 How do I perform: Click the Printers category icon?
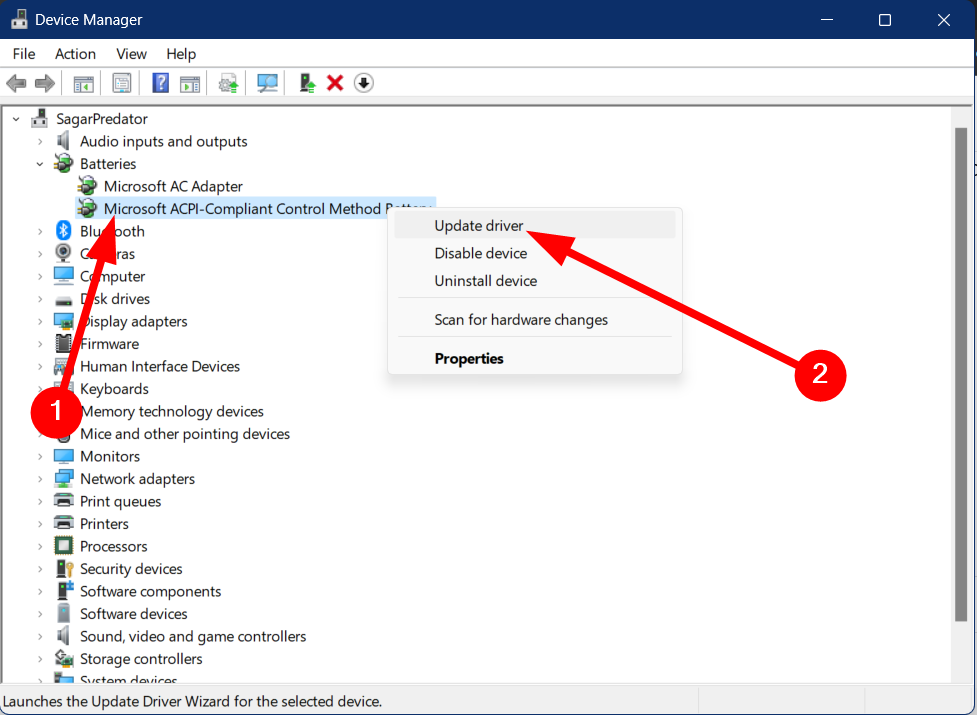pos(64,523)
